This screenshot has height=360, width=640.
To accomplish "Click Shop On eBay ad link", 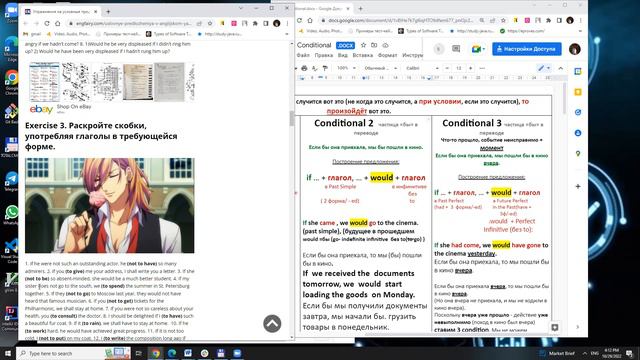I will [74, 107].
